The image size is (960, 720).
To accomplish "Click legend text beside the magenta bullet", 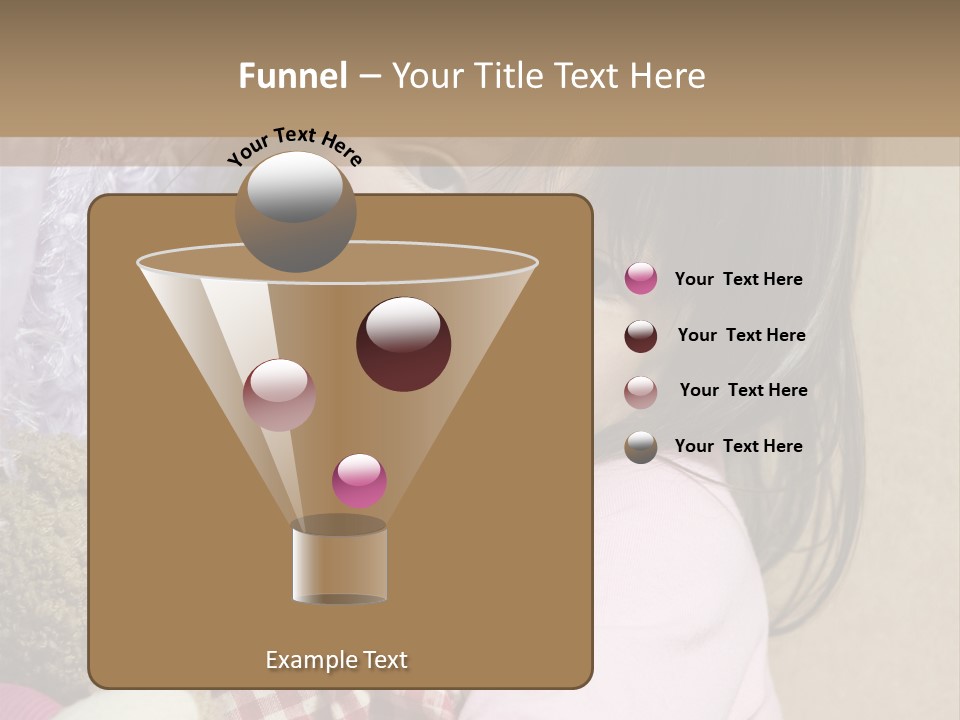I will point(738,279).
